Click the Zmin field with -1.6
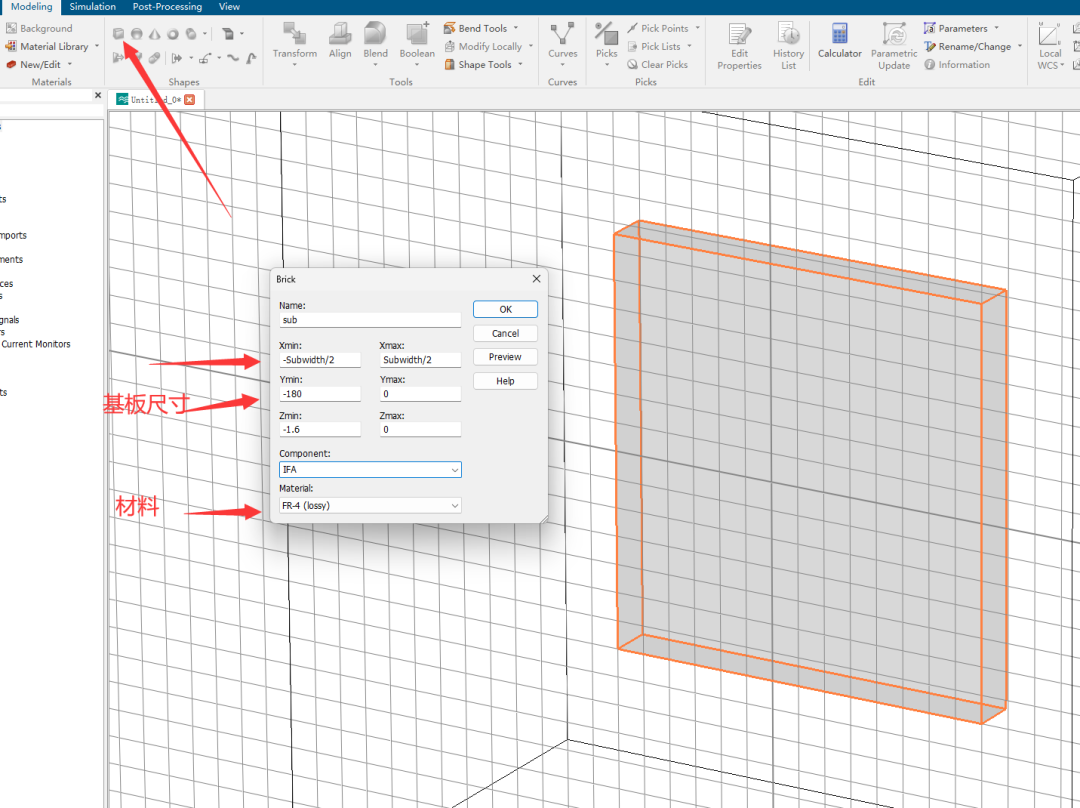 320,430
